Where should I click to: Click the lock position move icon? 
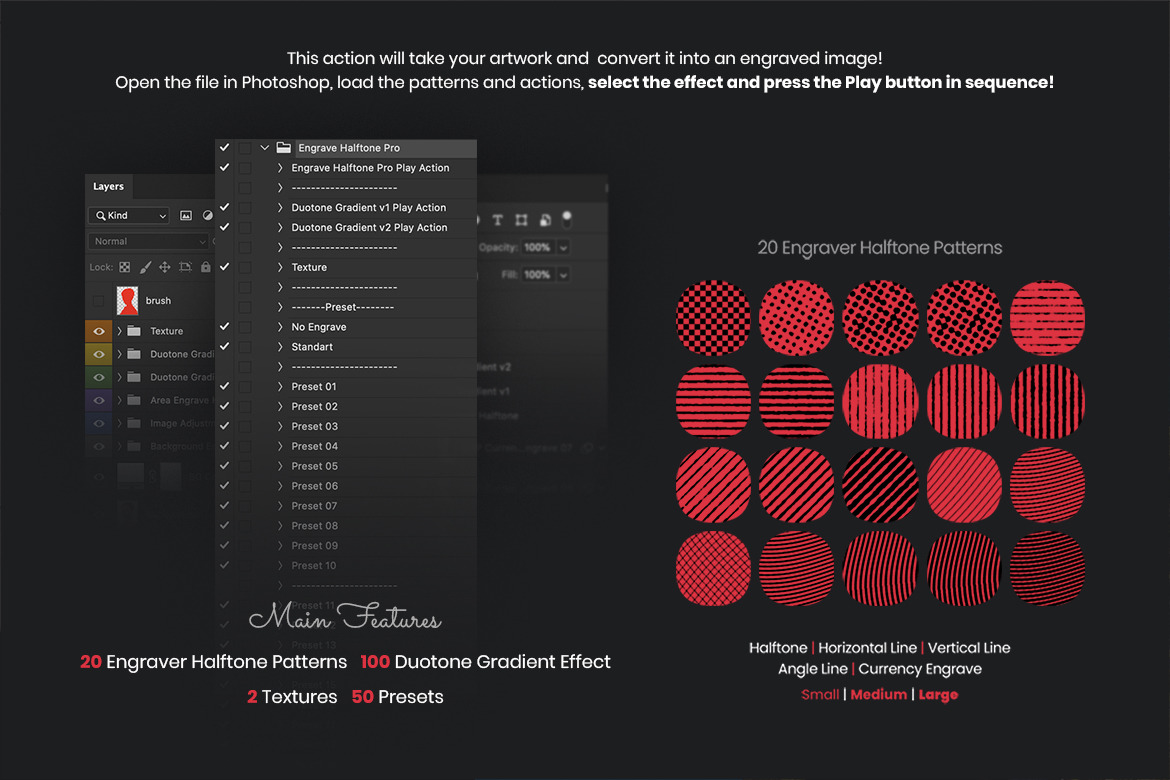(x=165, y=267)
